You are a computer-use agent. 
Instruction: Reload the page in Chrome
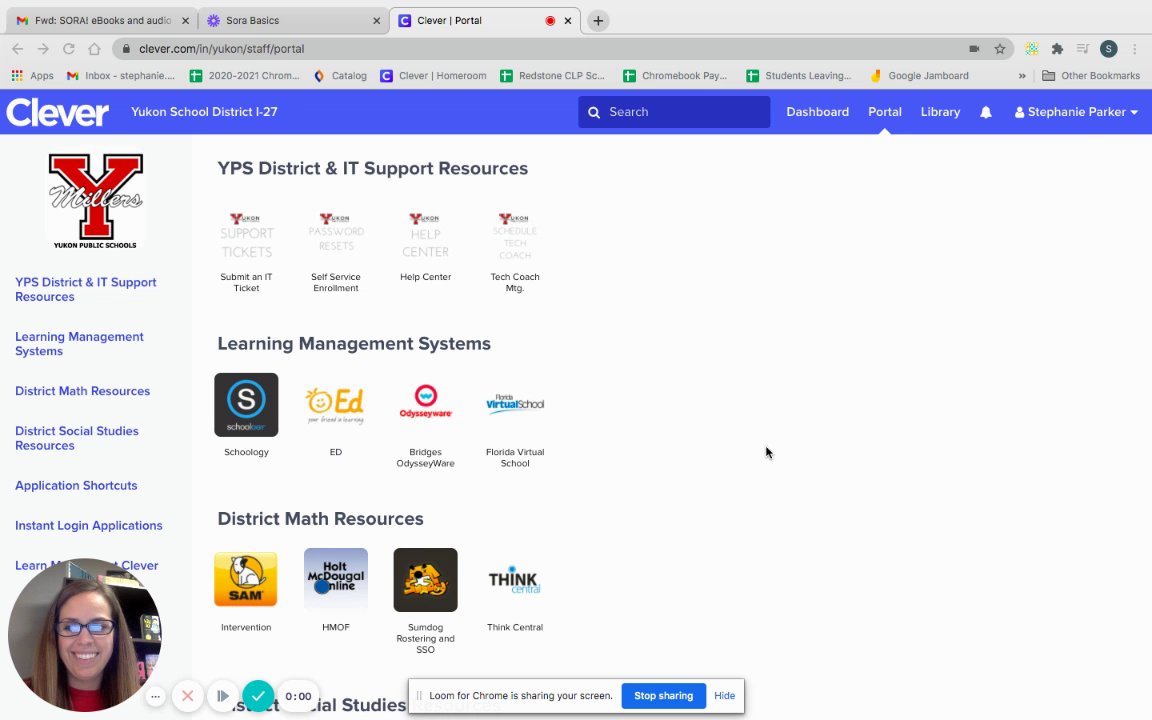(x=68, y=49)
